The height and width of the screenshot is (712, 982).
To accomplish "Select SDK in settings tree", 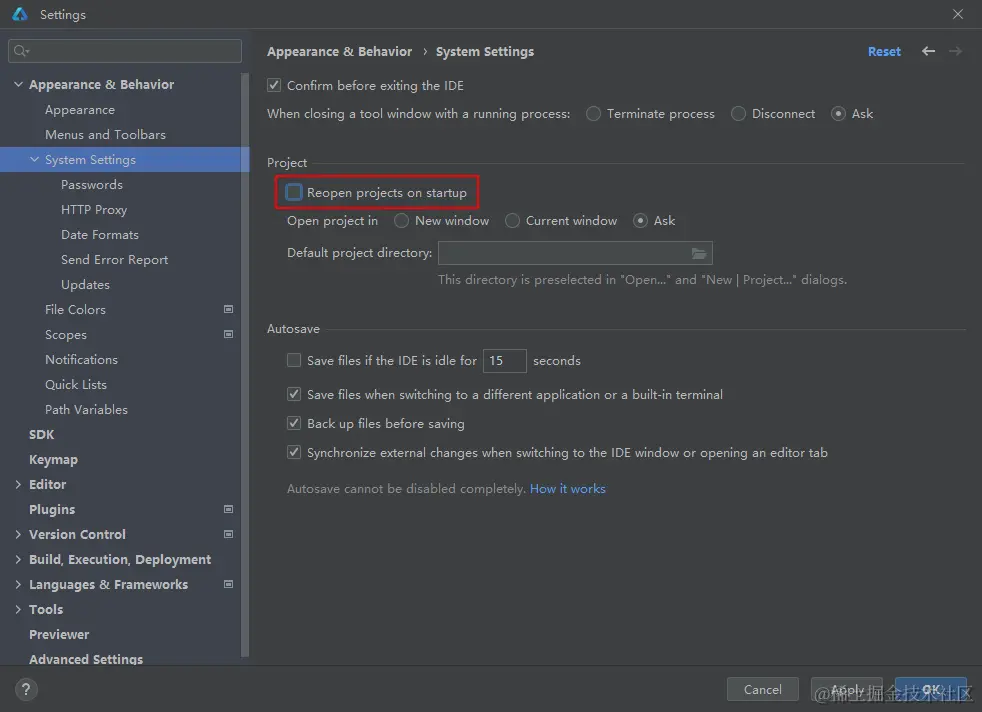I will 41,434.
